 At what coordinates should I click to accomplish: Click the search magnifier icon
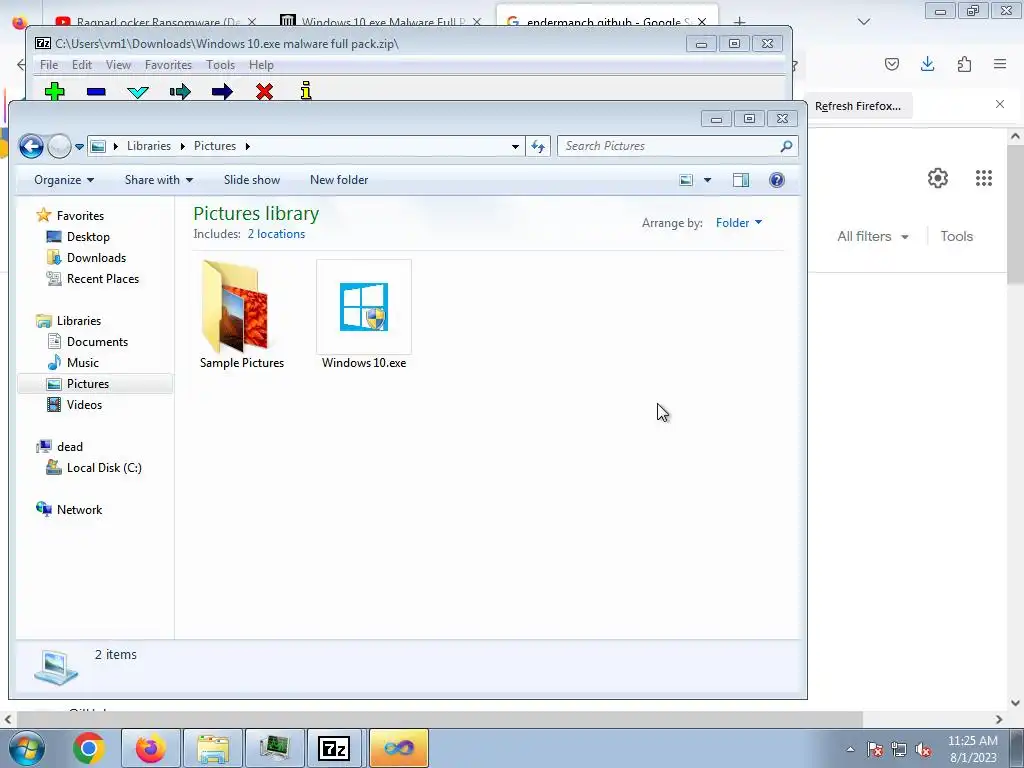click(x=786, y=146)
